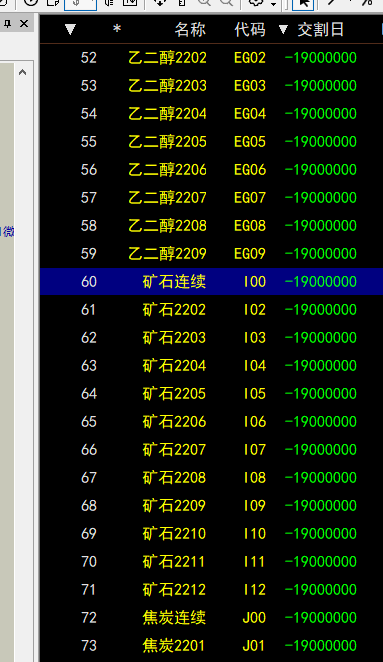Screen dimensions: 383x662
Task: Click code cell J00
Action: pyautogui.click(x=254, y=617)
